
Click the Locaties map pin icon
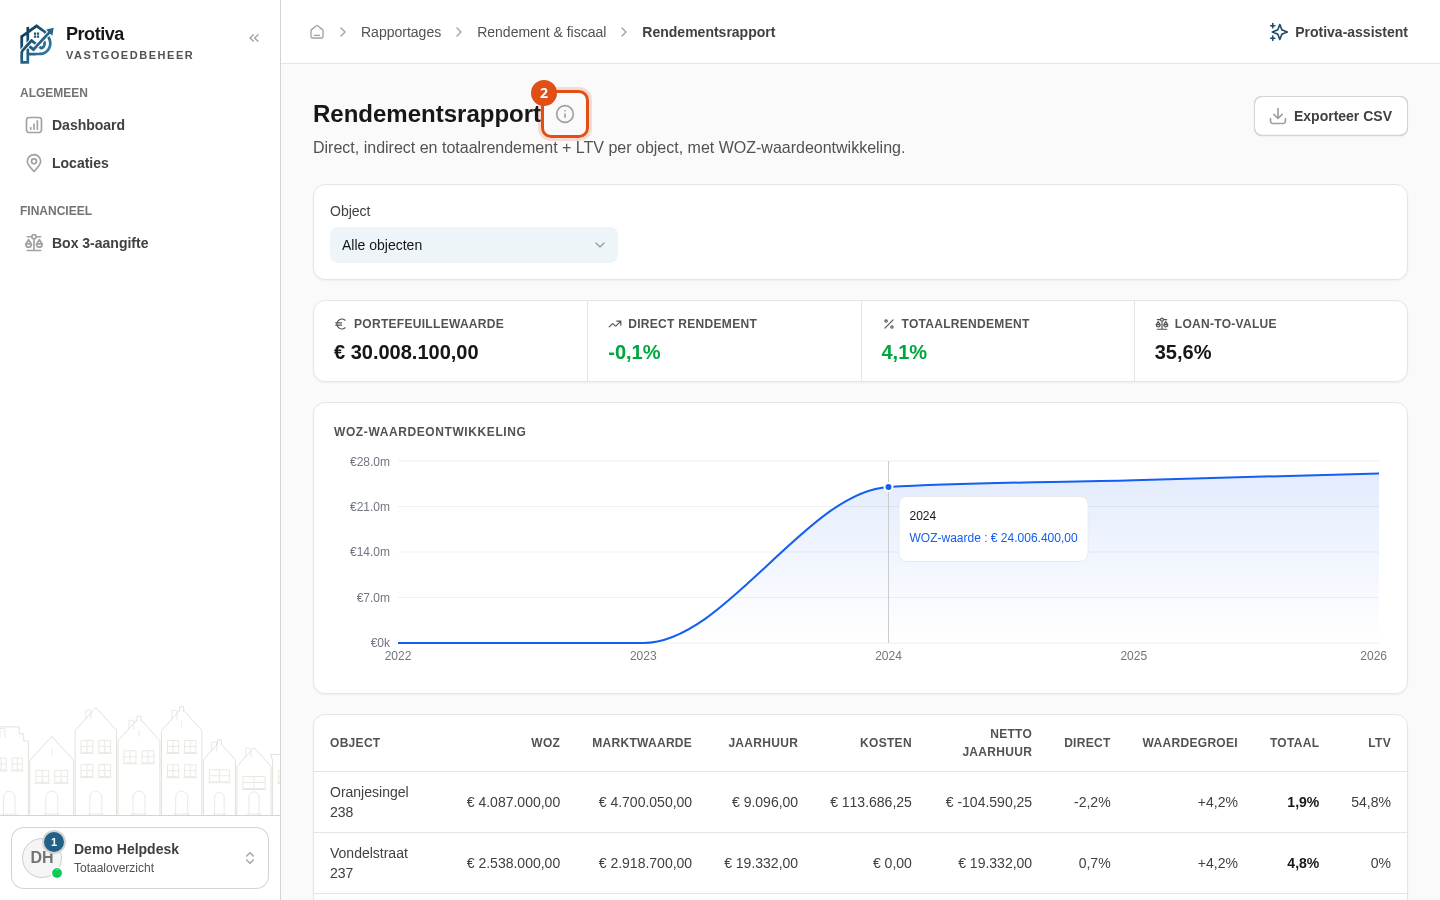pos(34,163)
